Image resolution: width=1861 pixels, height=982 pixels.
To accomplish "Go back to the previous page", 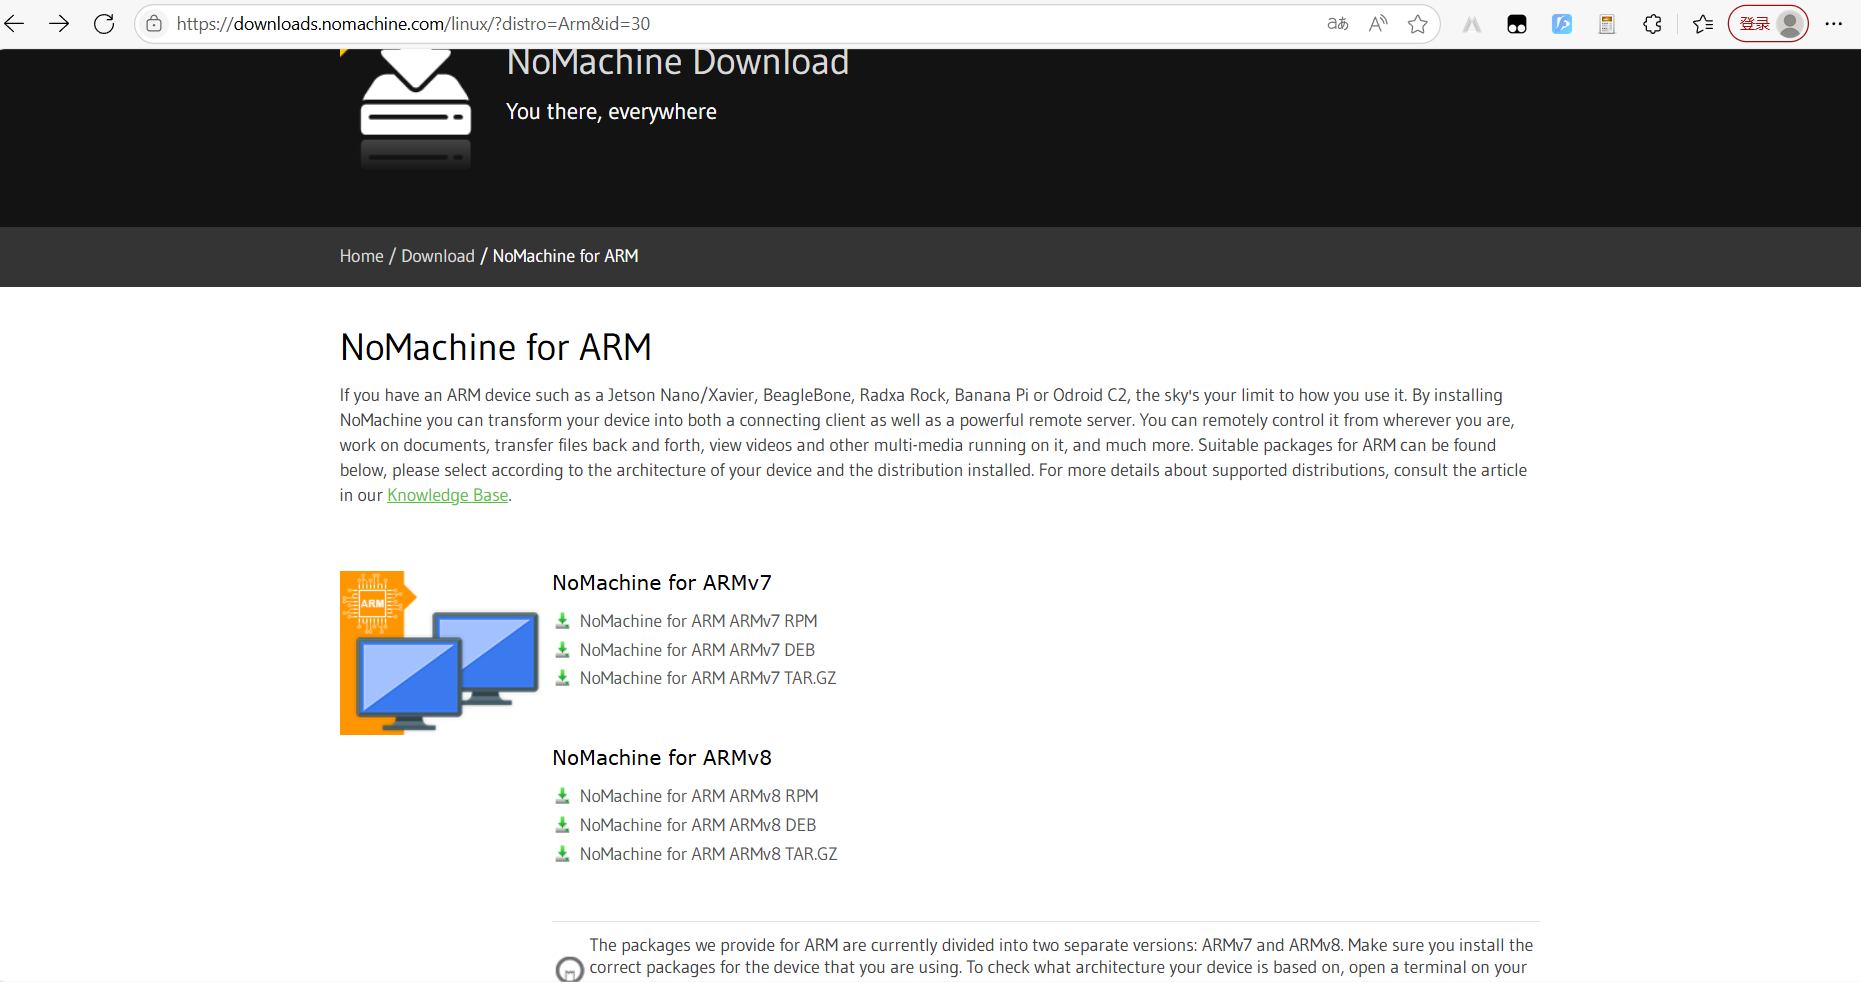I will pos(15,24).
